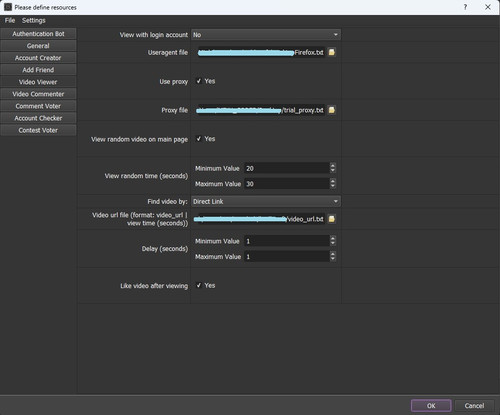Switch to Account Creator tab
Viewport: 500px width, 415px height.
coord(38,58)
